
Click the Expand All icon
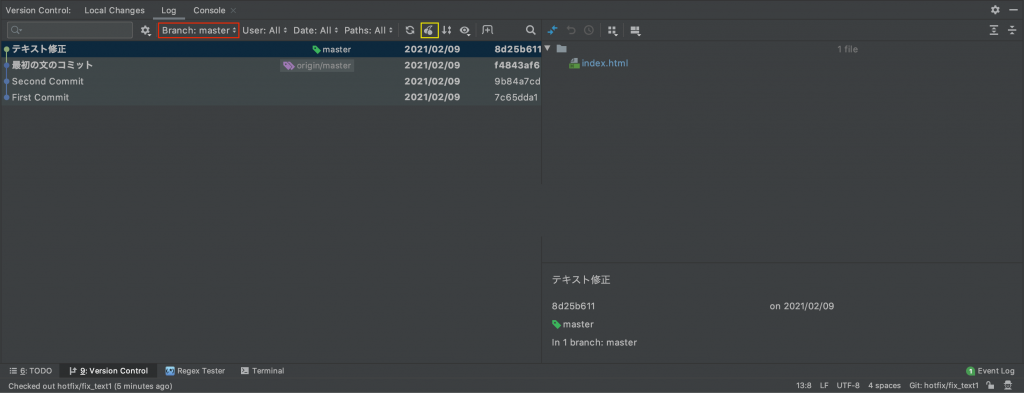pyautogui.click(x=993, y=30)
